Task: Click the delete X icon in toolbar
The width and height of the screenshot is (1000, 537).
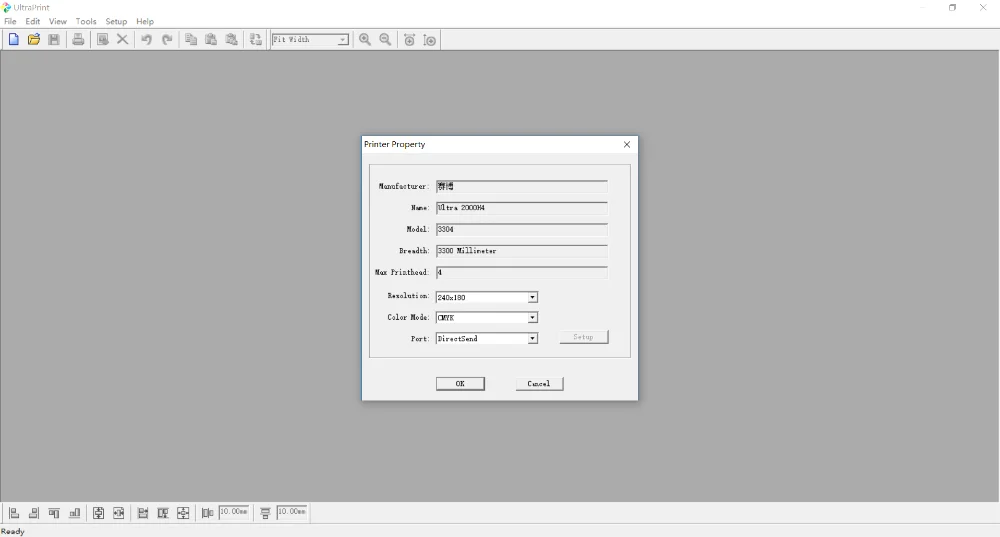Action: pyautogui.click(x=122, y=40)
